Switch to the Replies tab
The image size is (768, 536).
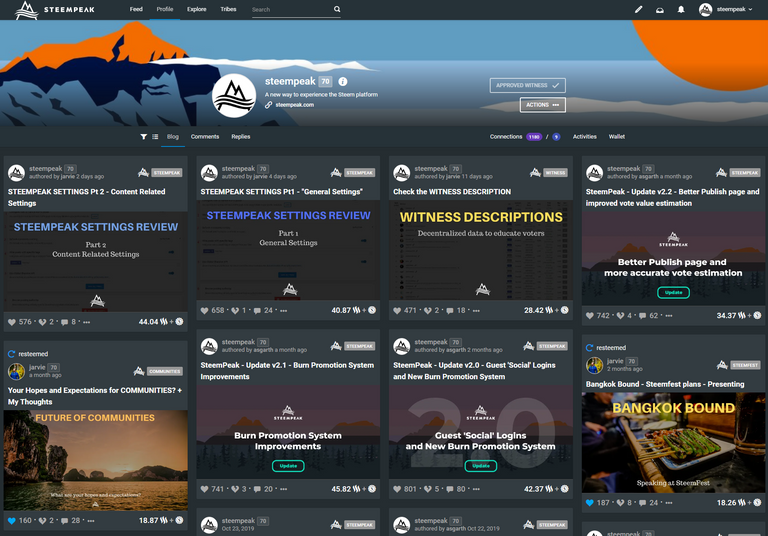240,137
